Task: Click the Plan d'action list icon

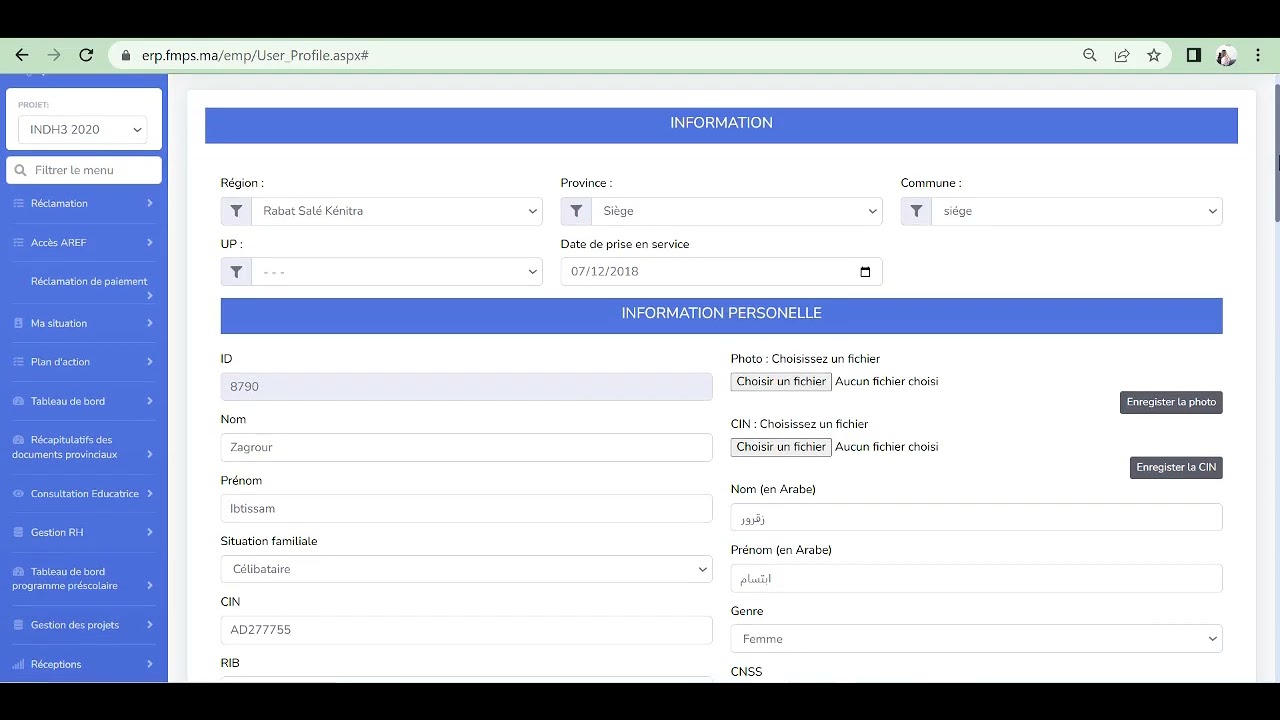Action: click(x=18, y=362)
